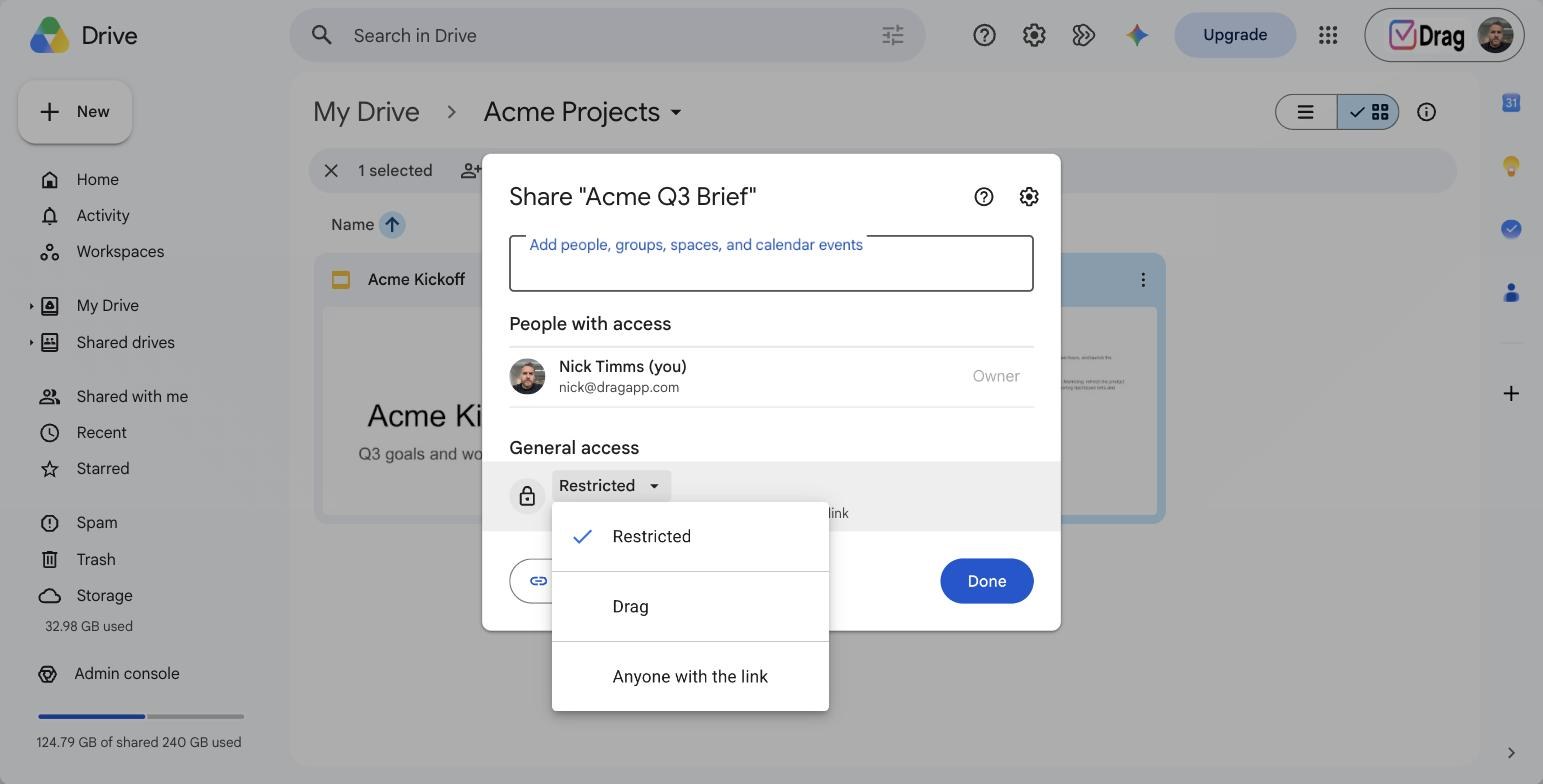
Task: Open share settings gear in dialog
Action: pos(1029,197)
